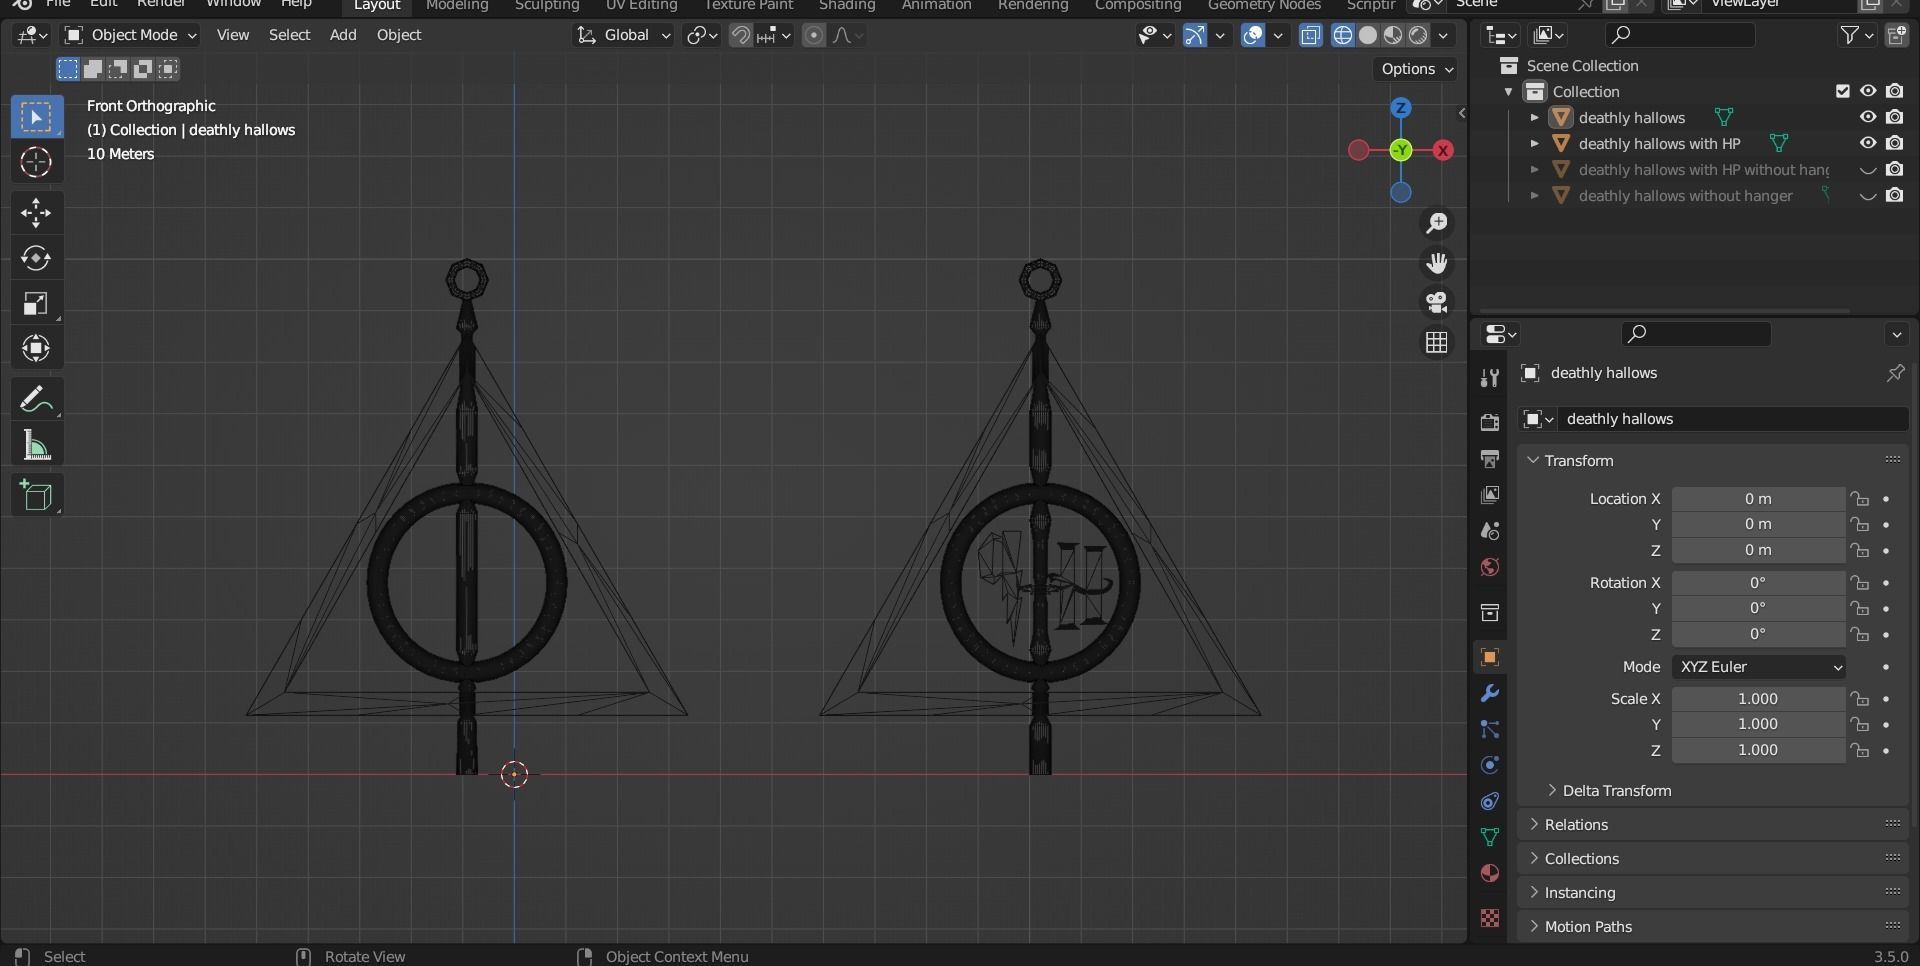Select the Rotate tool
Screen dimensions: 1920x966
click(37, 258)
